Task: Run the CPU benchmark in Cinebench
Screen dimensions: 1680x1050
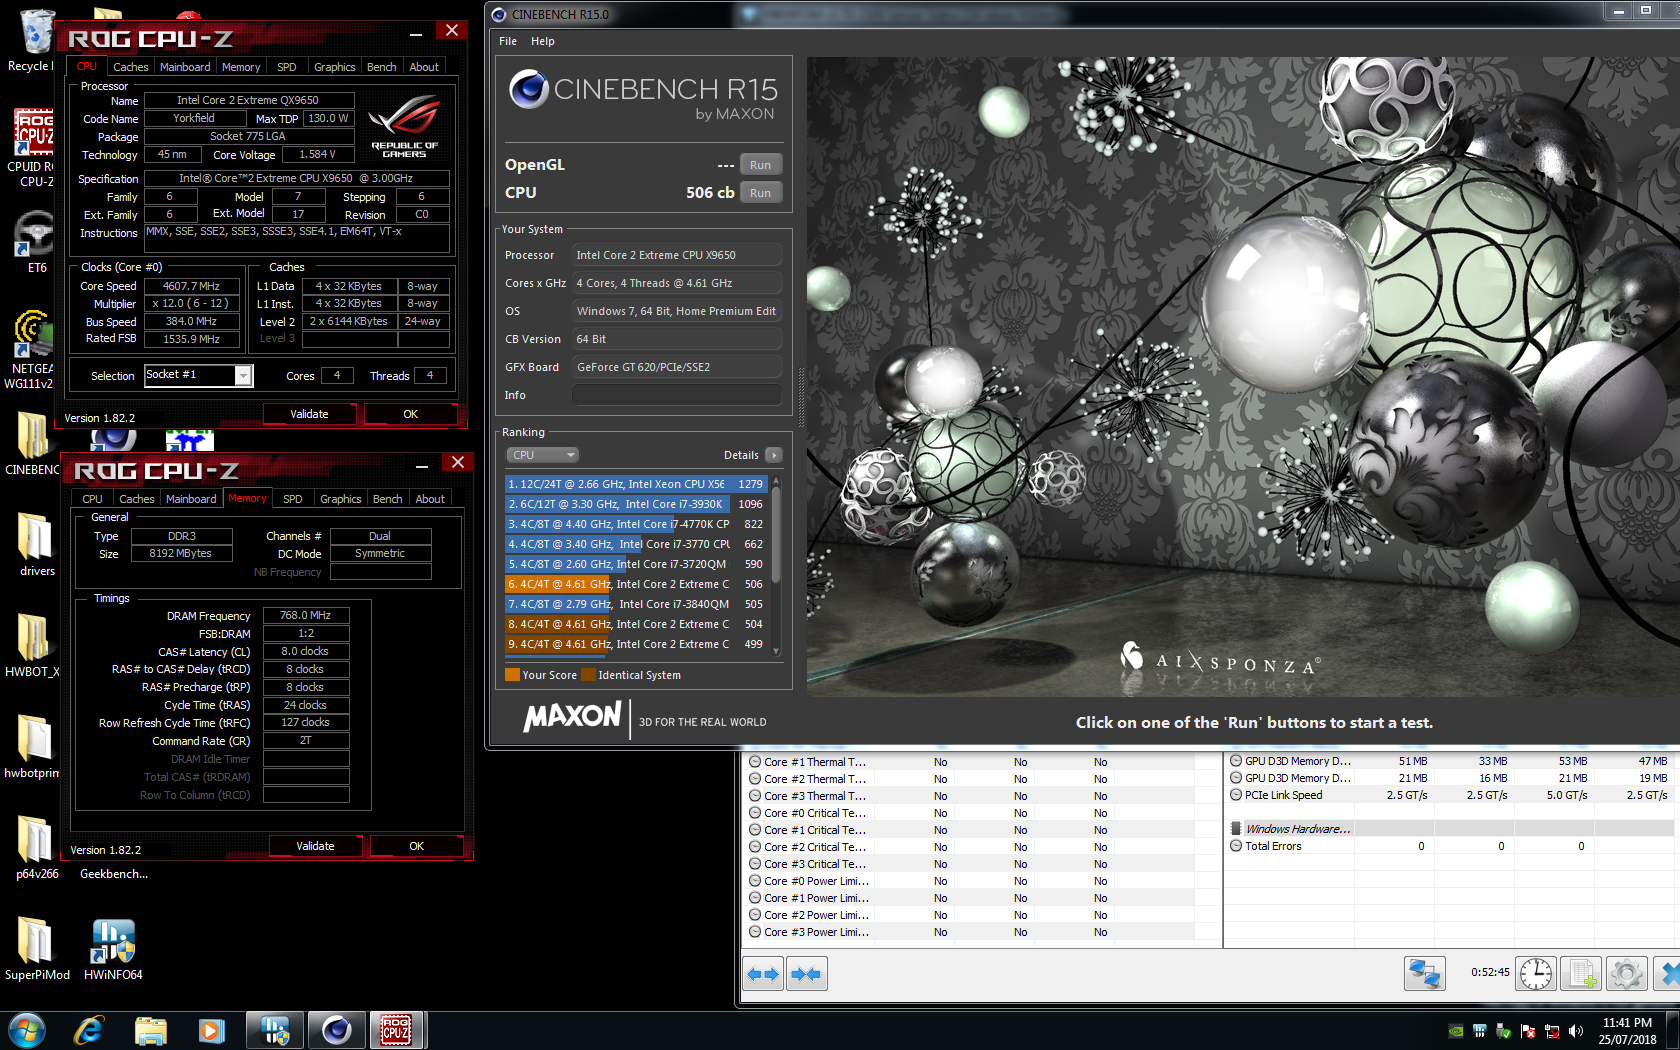Action: pyautogui.click(x=760, y=193)
